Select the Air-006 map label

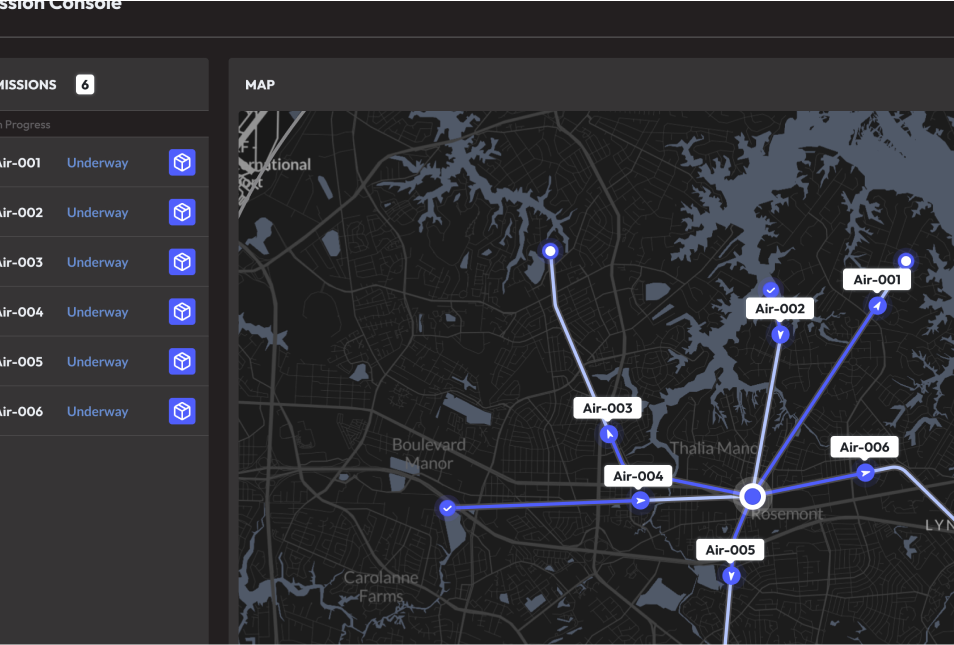864,447
